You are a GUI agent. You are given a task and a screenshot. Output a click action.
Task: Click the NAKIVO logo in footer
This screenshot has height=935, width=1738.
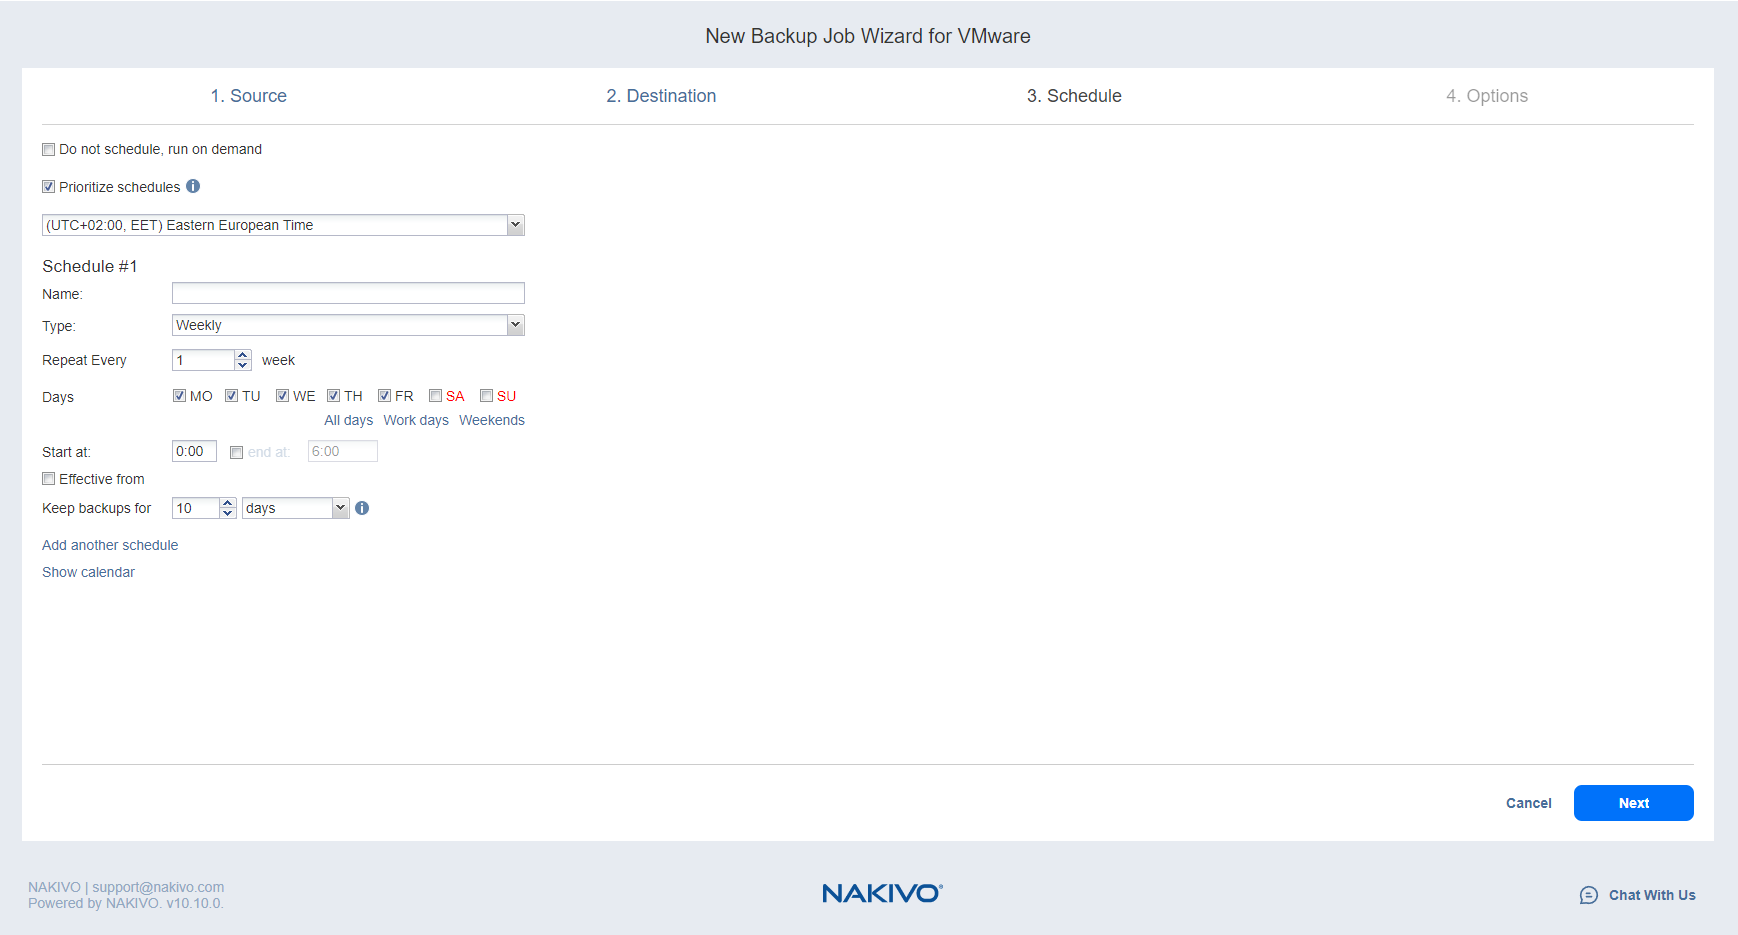(x=881, y=893)
